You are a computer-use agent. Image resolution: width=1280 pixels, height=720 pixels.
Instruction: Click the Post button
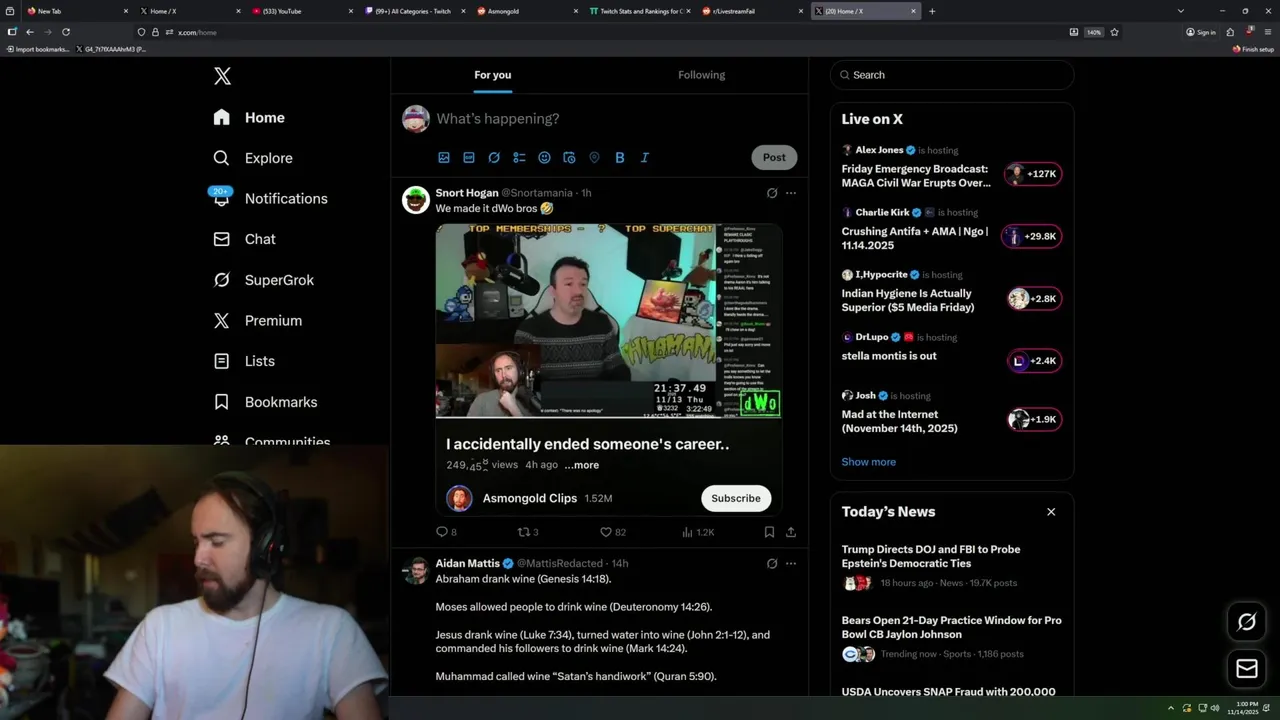774,157
